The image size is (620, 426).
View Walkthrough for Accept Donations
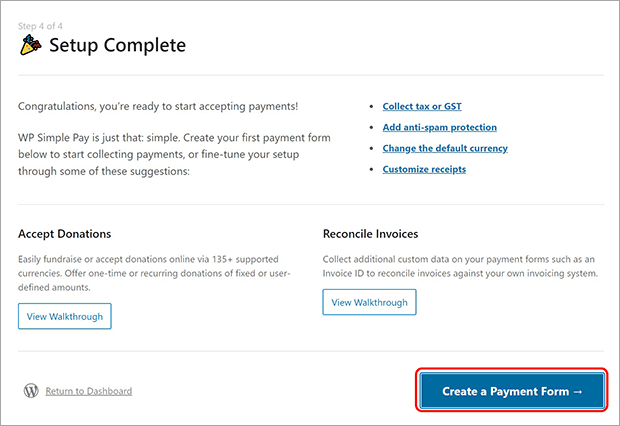(65, 316)
